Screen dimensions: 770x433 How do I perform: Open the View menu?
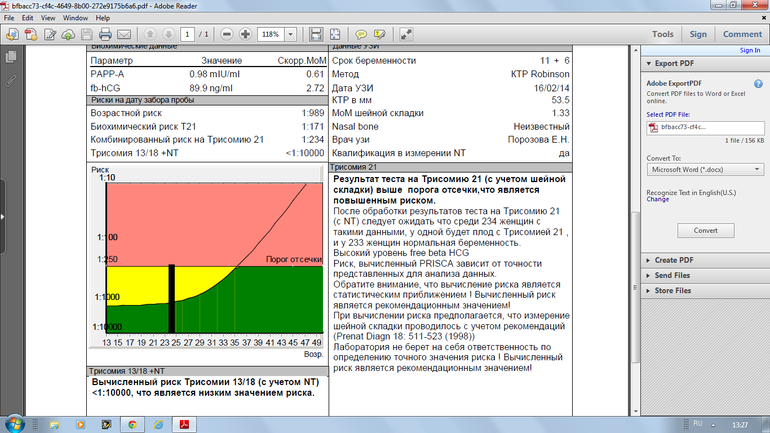tap(48, 18)
